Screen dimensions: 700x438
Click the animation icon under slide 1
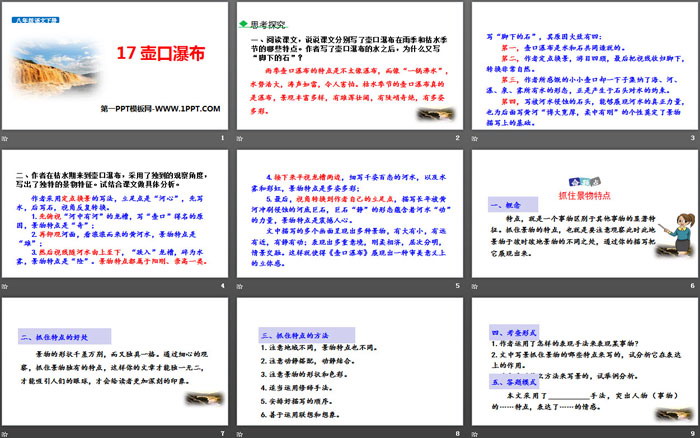click(8, 137)
